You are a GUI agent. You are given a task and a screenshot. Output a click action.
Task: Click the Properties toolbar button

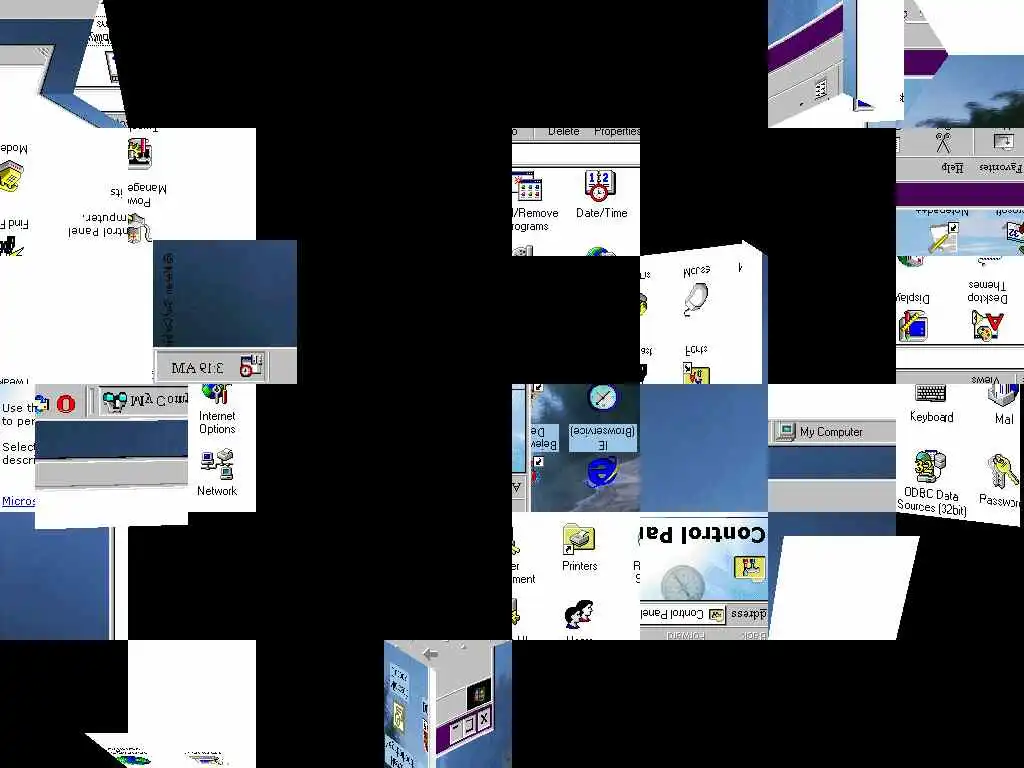[x=616, y=131]
